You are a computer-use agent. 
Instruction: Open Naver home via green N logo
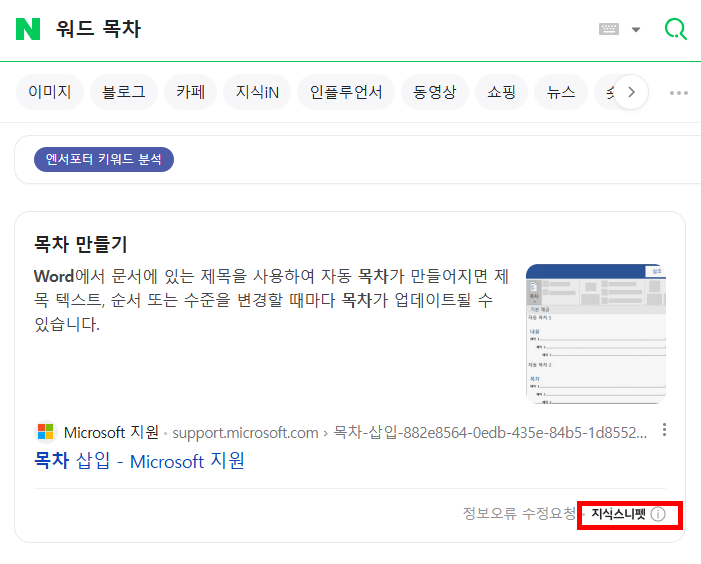coord(28,29)
